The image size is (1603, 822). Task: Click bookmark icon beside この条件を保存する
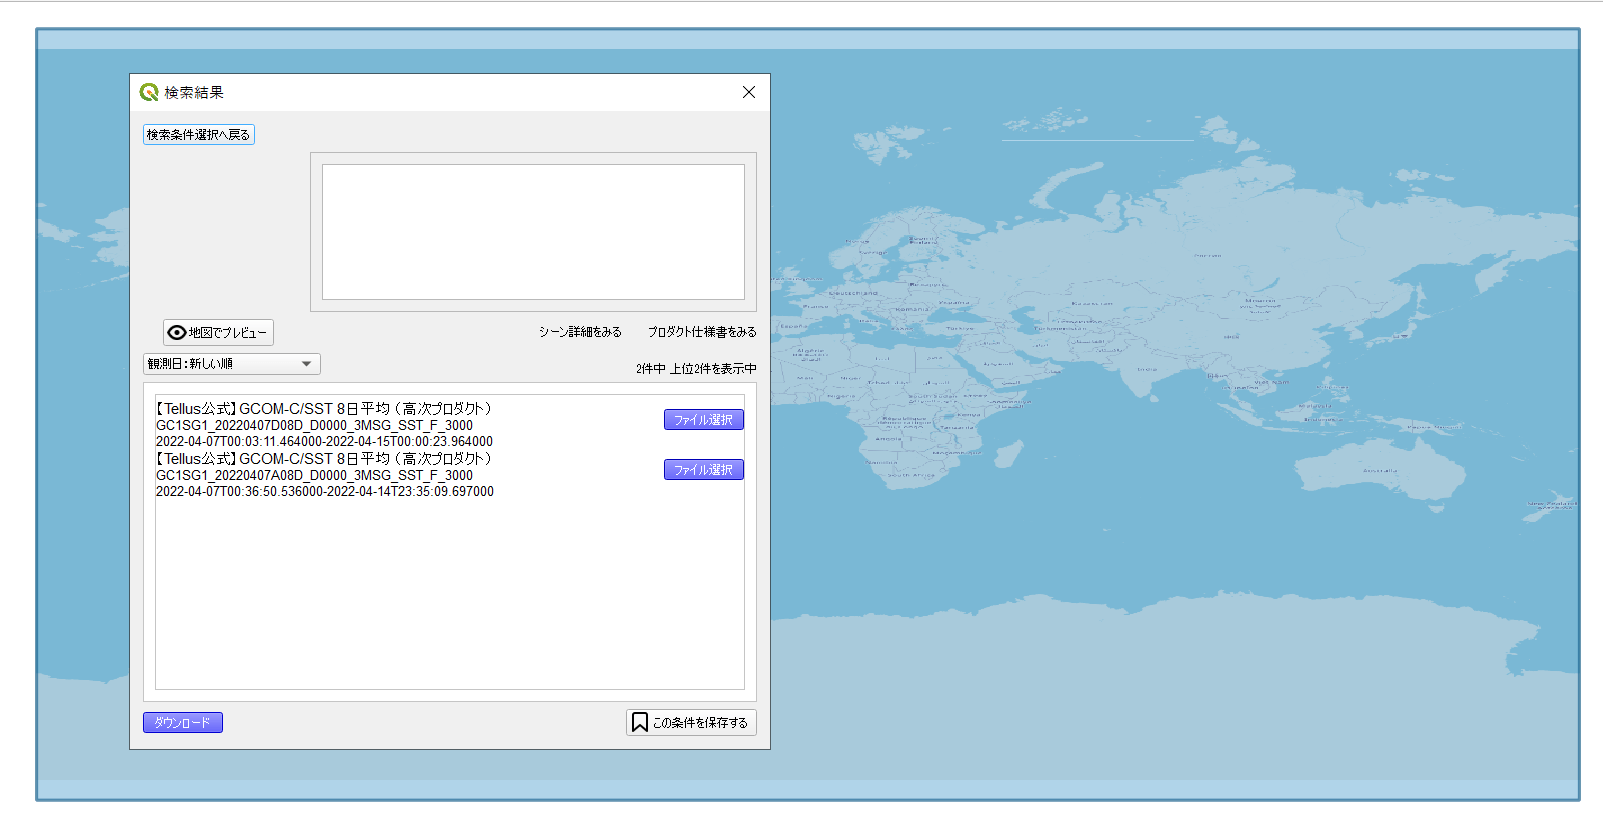click(x=640, y=722)
